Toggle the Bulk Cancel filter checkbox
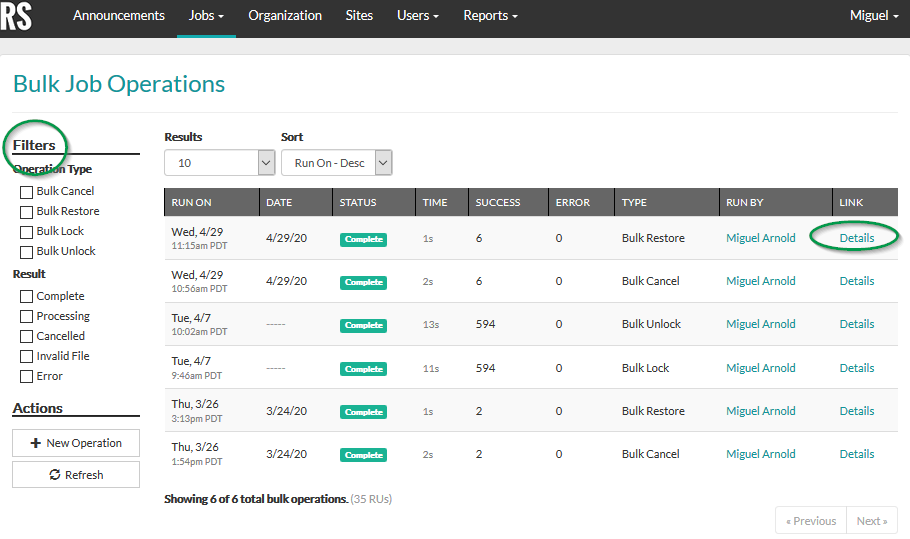This screenshot has width=910, height=539. [x=26, y=192]
